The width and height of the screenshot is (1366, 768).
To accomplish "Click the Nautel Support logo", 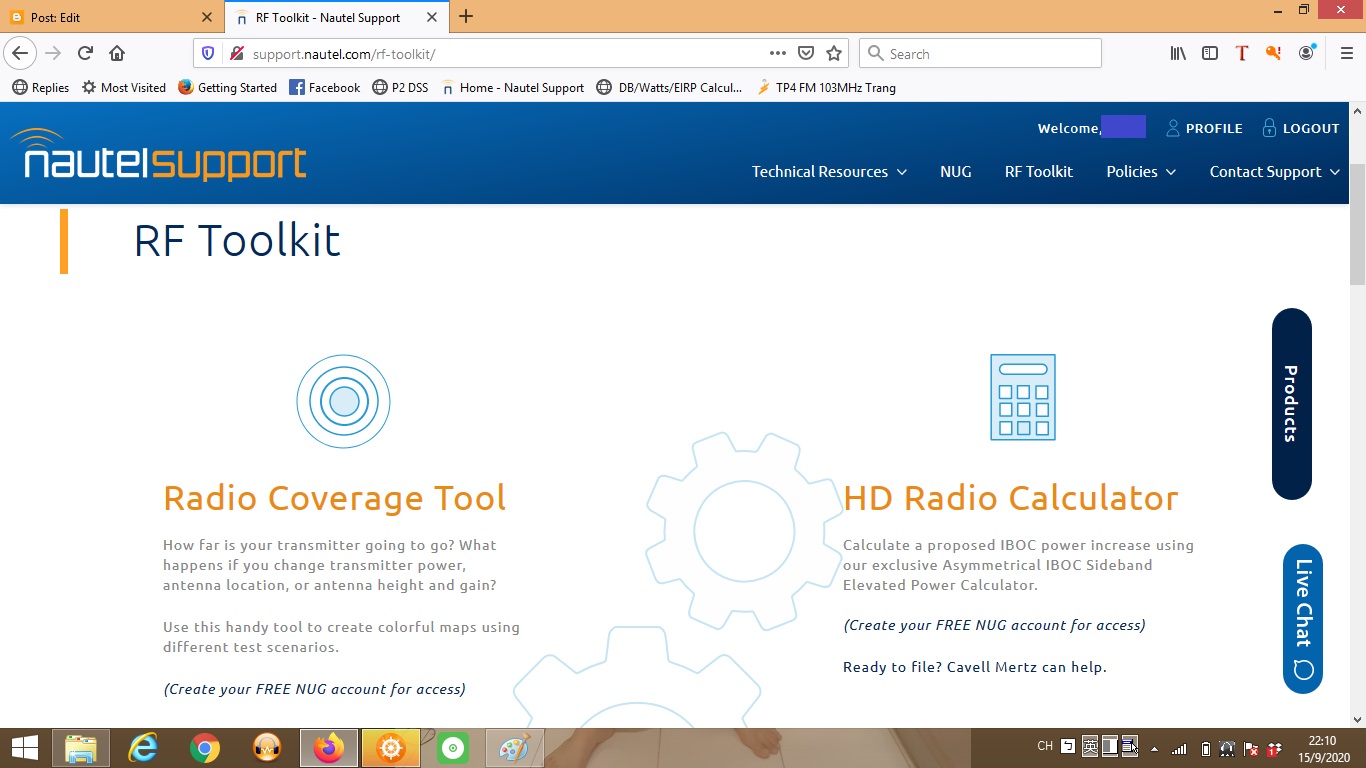I will tap(158, 155).
